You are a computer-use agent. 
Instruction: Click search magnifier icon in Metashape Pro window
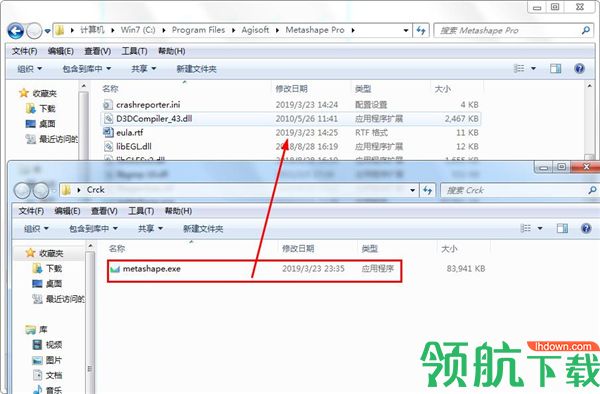[x=585, y=30]
